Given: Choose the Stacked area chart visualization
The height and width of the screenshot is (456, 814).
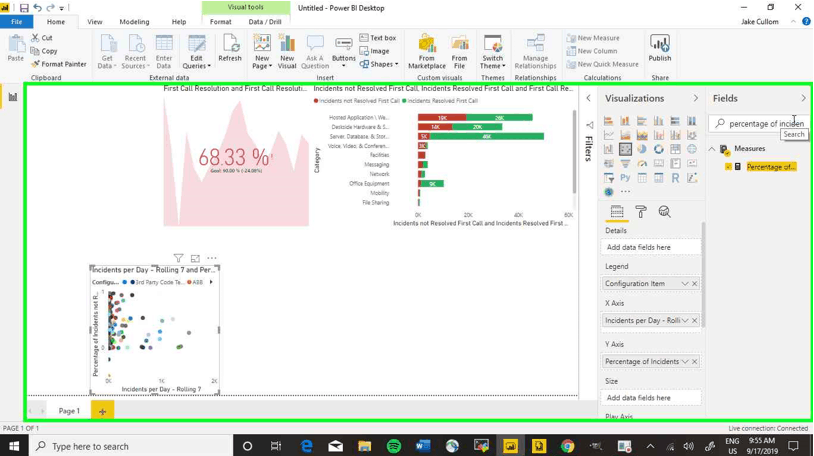Looking at the screenshot, I should (x=642, y=135).
